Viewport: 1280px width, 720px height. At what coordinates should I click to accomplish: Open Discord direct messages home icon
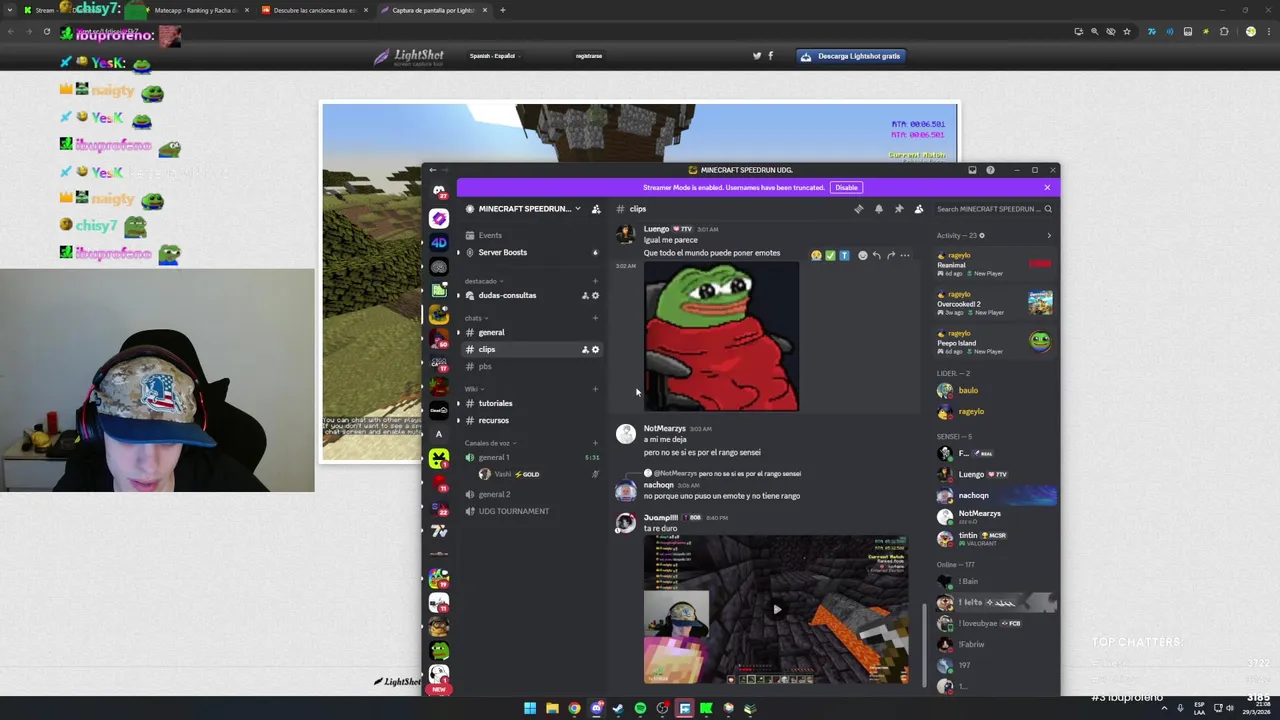pos(439,191)
